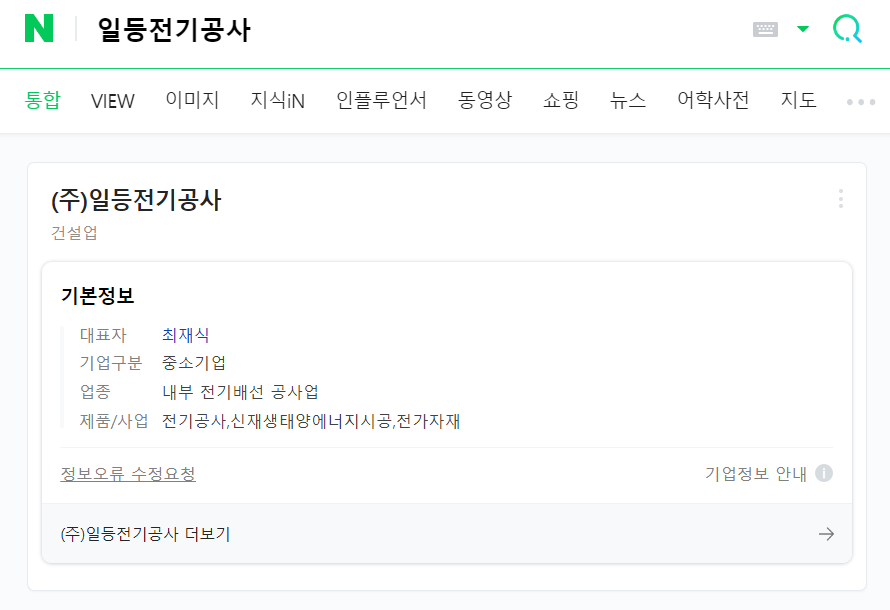Select the 통합 tab

point(43,100)
